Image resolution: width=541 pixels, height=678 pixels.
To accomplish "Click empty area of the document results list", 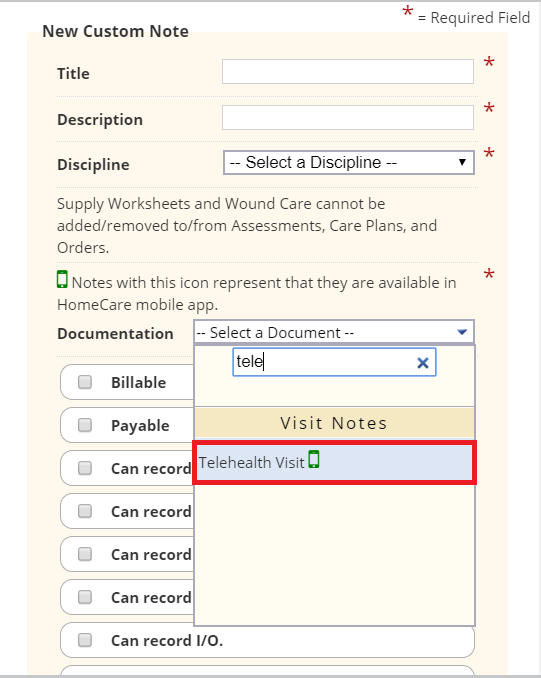I will [x=334, y=553].
